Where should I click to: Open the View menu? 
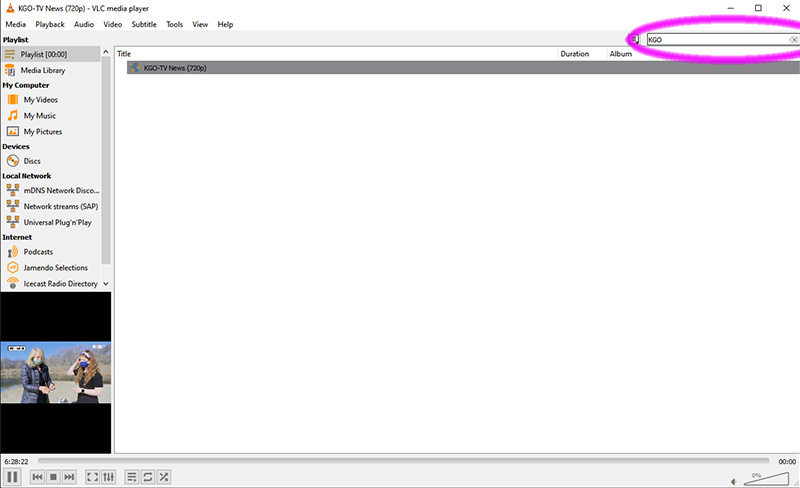pyautogui.click(x=200, y=24)
